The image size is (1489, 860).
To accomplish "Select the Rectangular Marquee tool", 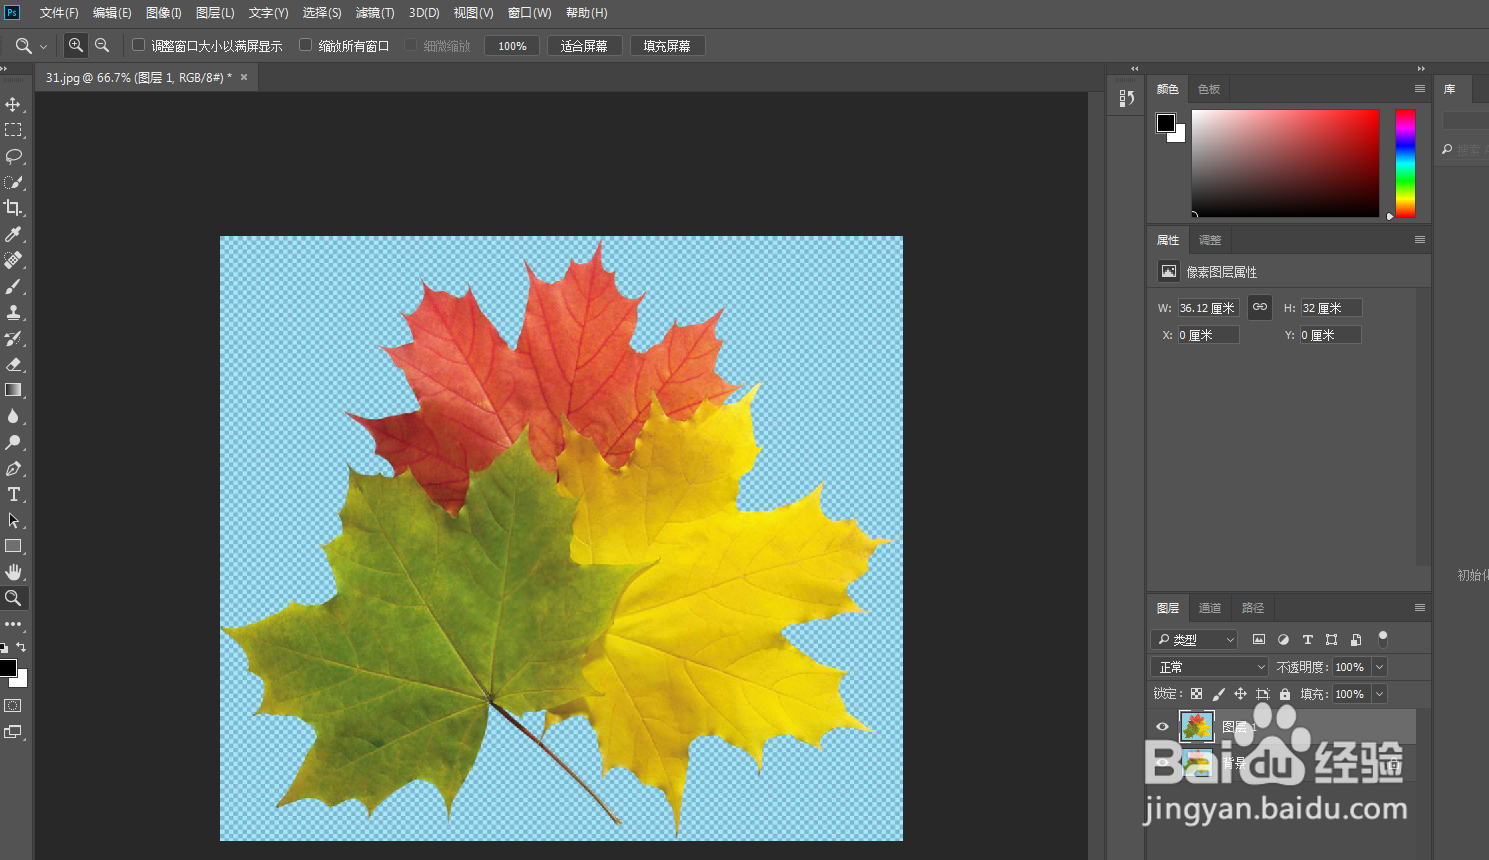I will coord(13,130).
